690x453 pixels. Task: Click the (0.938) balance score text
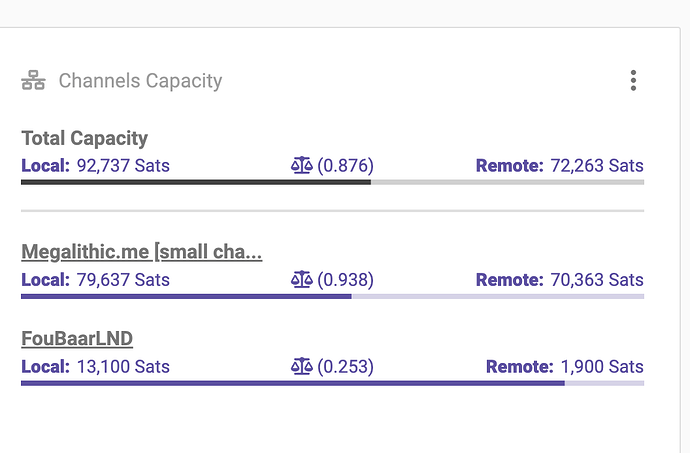tap(345, 280)
